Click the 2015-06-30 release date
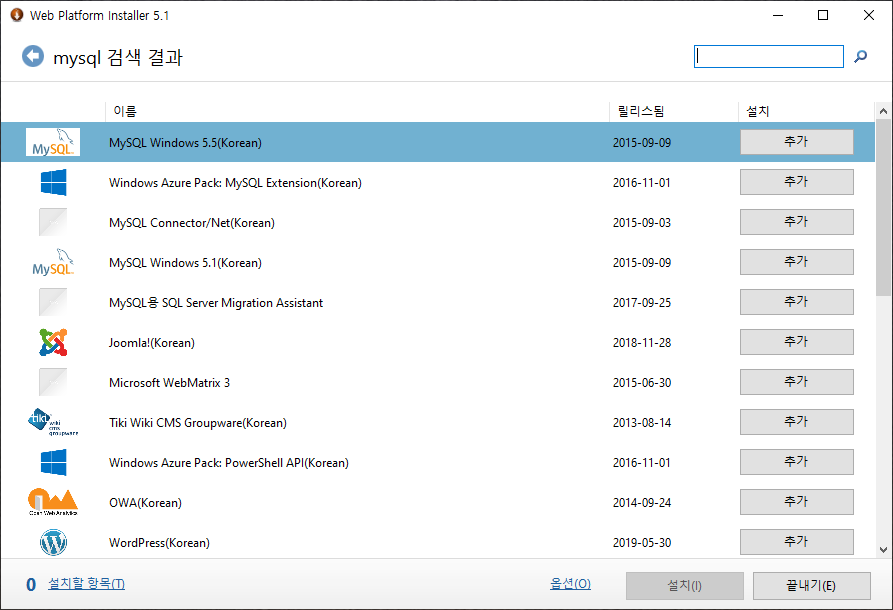 (642, 383)
